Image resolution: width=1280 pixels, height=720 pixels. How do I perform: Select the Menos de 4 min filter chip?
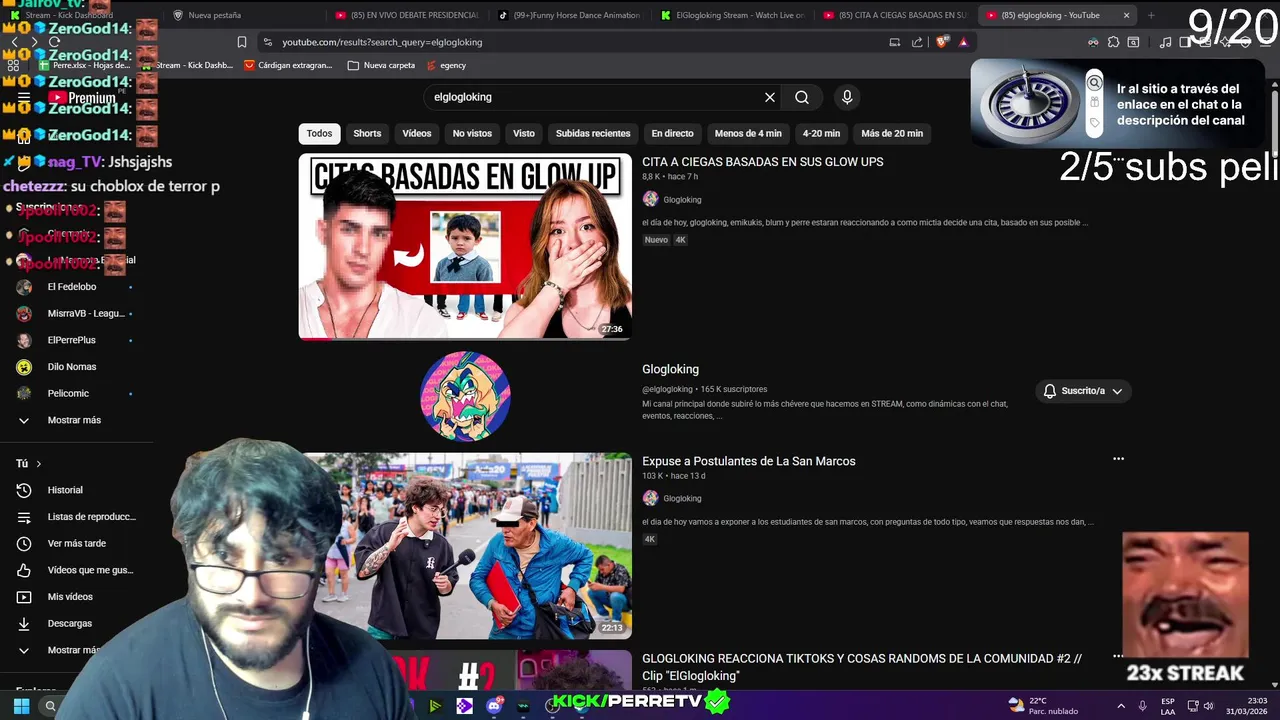point(748,133)
